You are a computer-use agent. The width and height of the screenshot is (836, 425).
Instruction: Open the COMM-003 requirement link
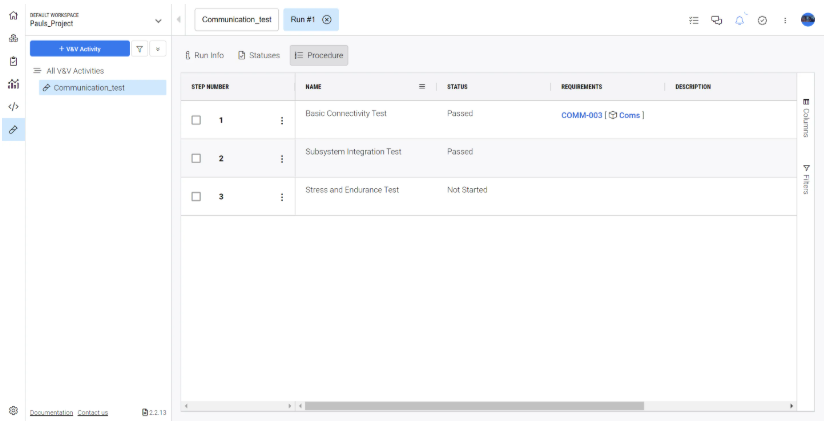click(x=581, y=115)
